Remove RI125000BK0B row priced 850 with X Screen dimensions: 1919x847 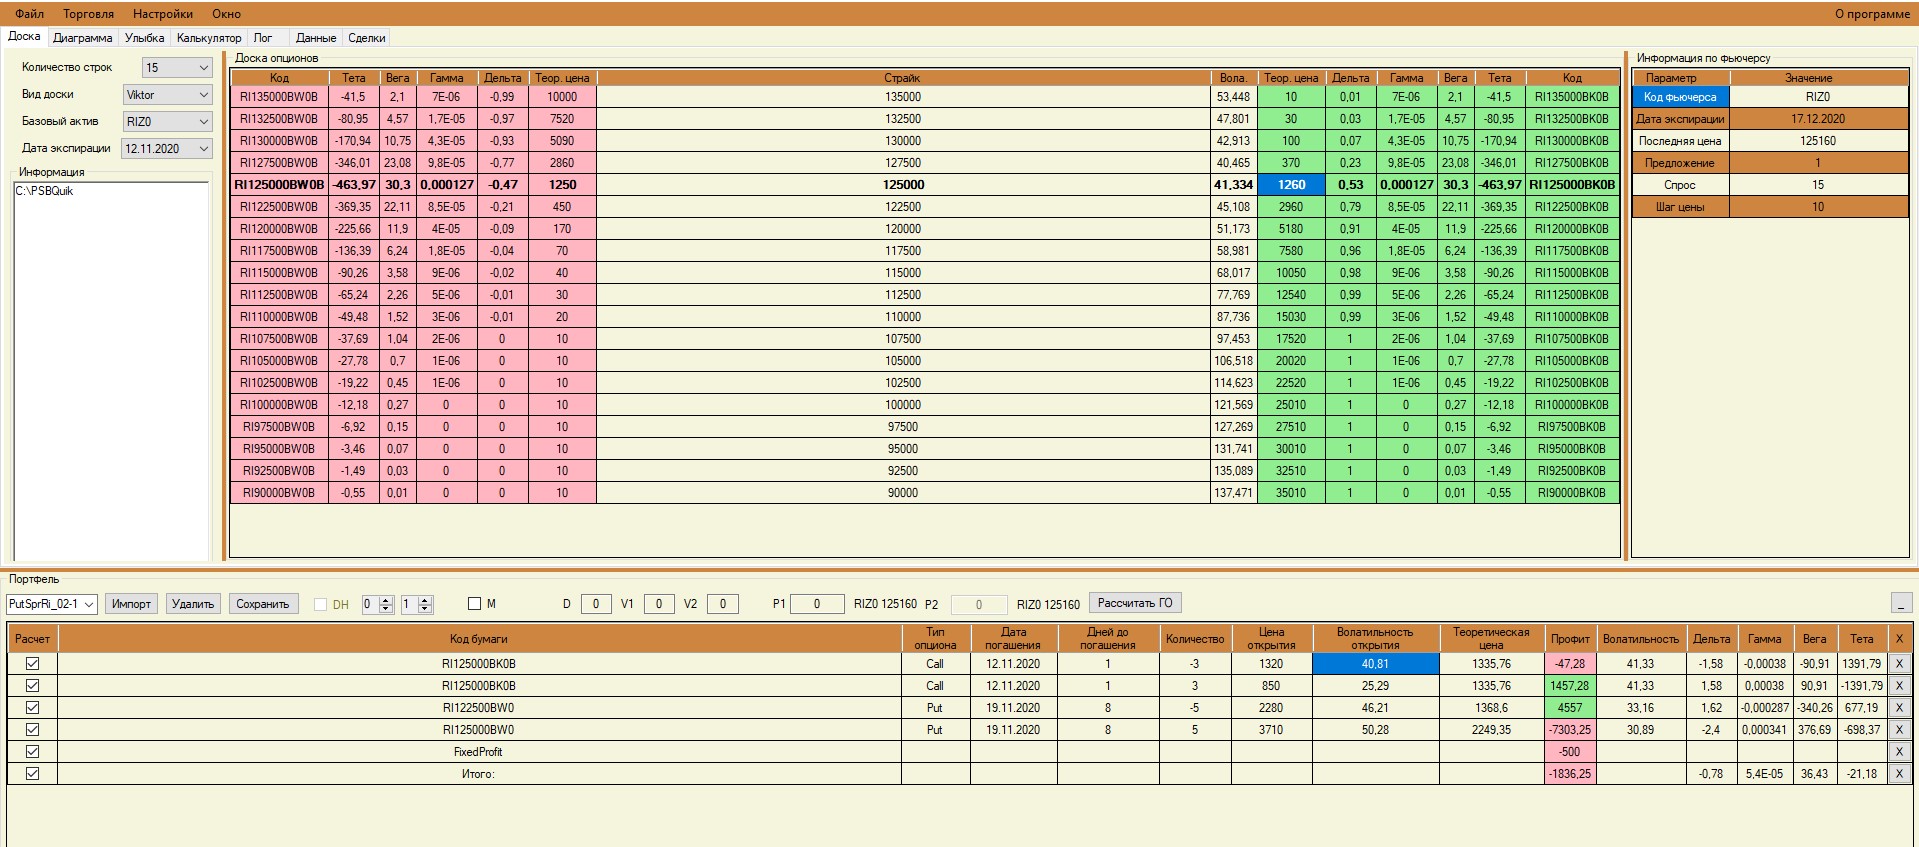coord(1899,685)
